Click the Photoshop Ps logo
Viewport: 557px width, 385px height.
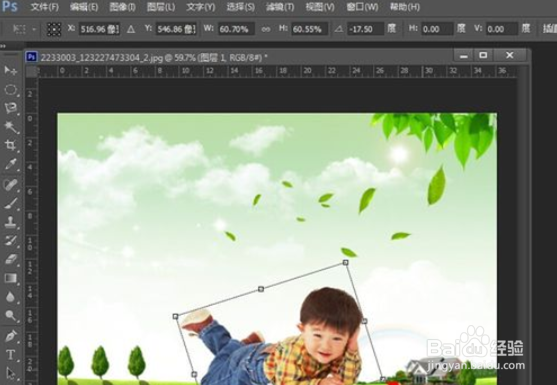pos(10,6)
